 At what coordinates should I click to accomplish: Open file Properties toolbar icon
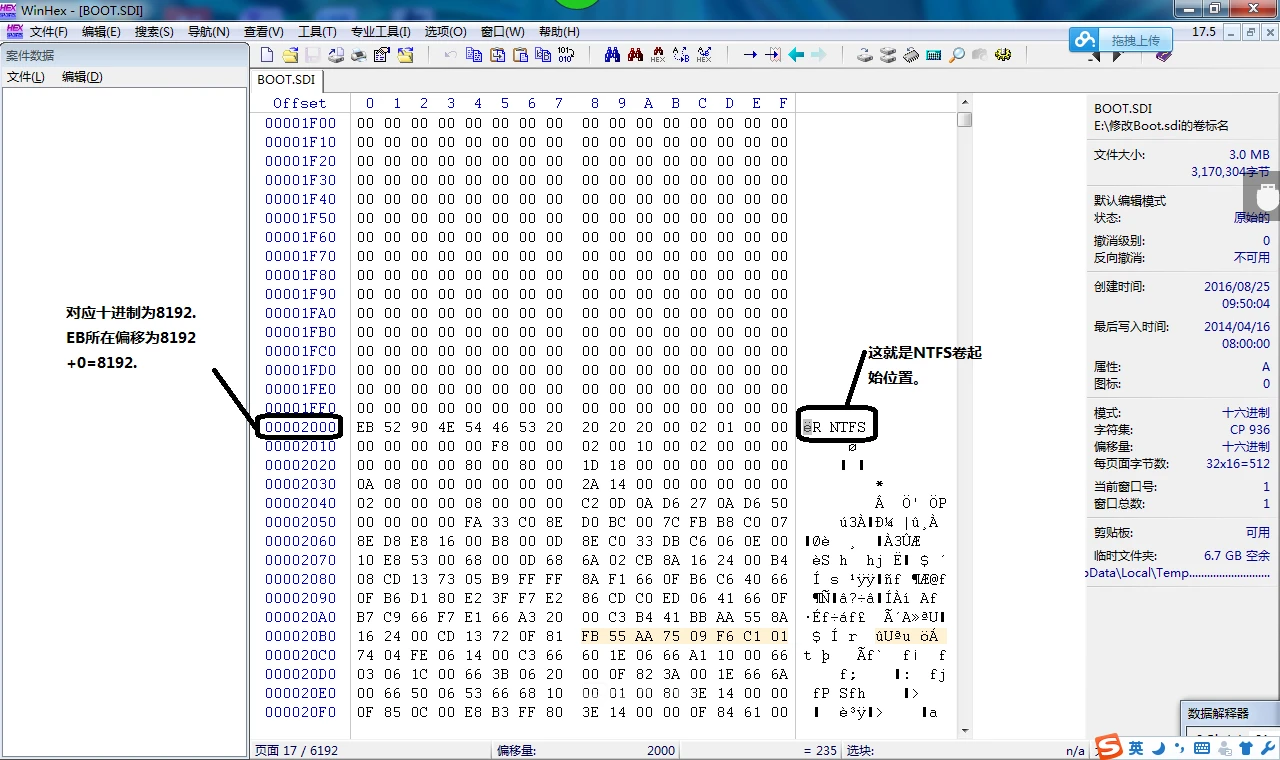point(382,55)
